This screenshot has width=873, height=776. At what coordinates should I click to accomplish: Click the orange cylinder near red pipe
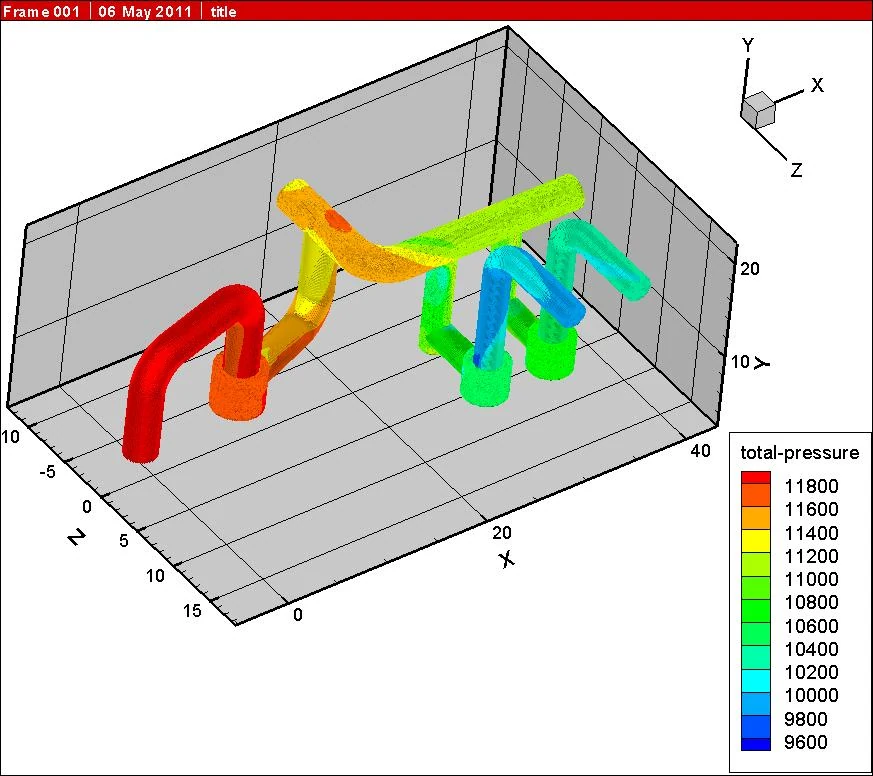click(x=238, y=387)
